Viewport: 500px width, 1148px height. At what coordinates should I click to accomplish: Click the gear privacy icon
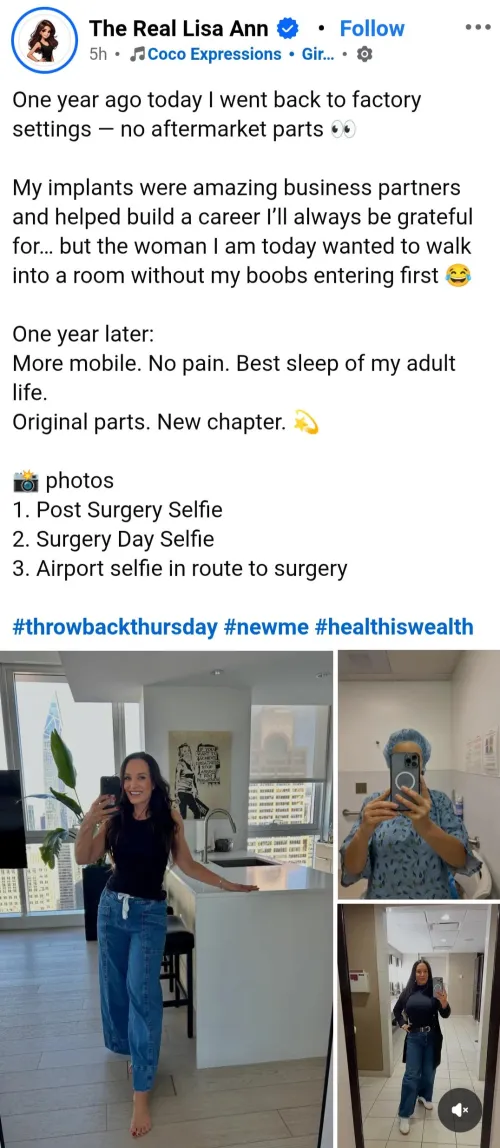click(x=364, y=55)
